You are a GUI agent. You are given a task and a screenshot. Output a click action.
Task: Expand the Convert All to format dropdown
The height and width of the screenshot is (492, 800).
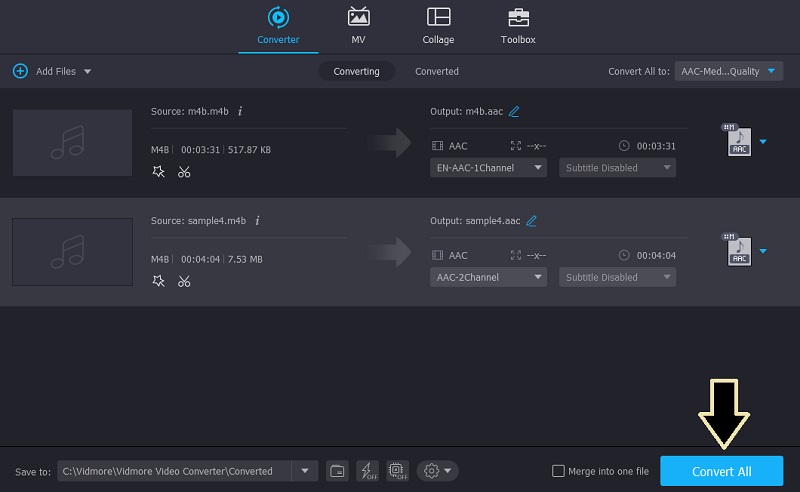(730, 71)
